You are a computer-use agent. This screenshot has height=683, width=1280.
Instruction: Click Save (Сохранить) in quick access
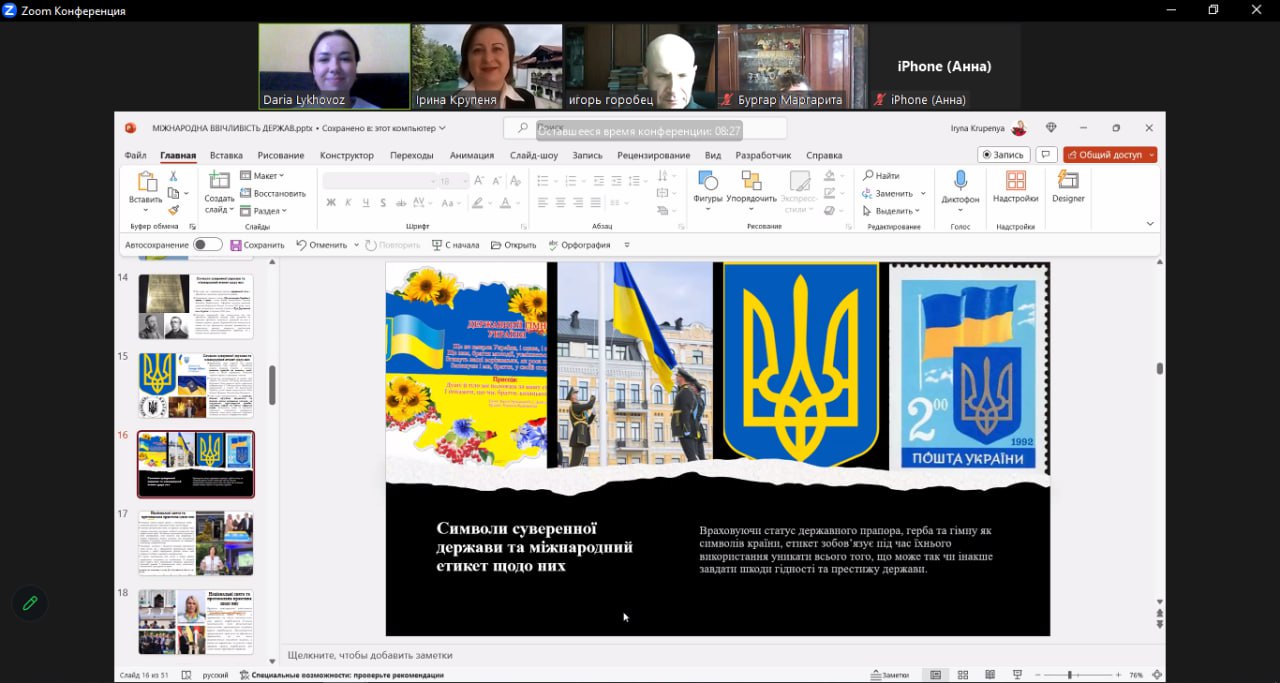(x=257, y=245)
